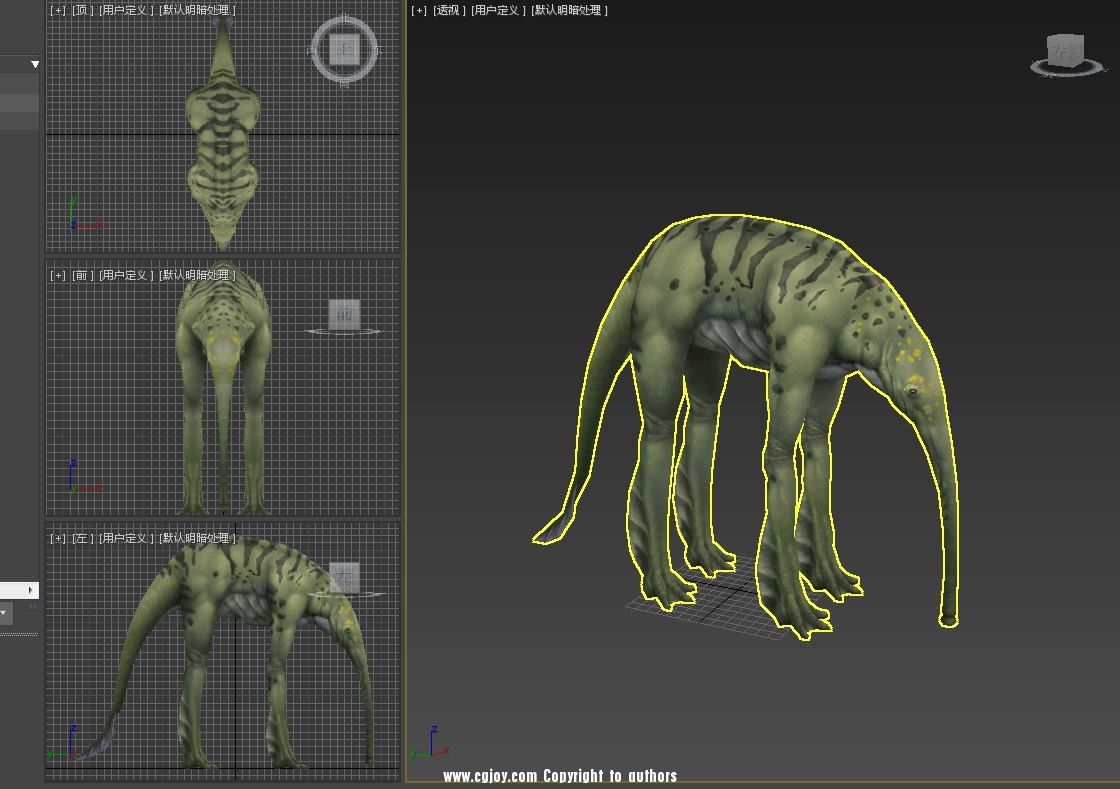Open the [+] menu in Top viewport

coord(58,10)
